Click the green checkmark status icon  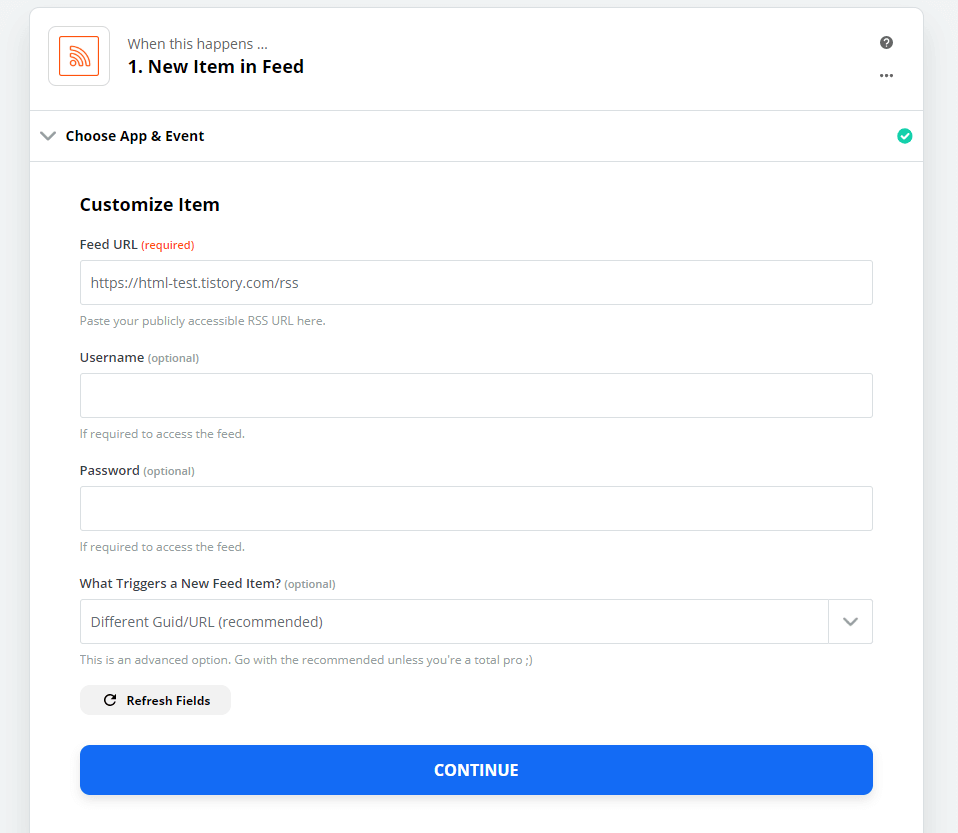904,136
